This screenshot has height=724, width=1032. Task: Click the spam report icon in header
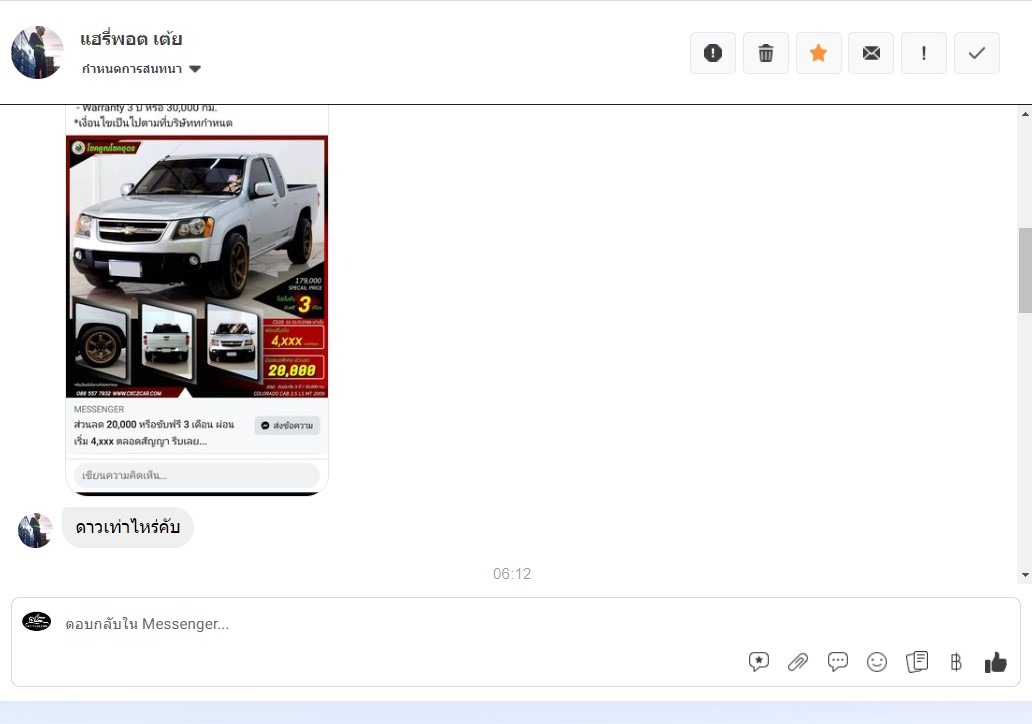coord(713,53)
